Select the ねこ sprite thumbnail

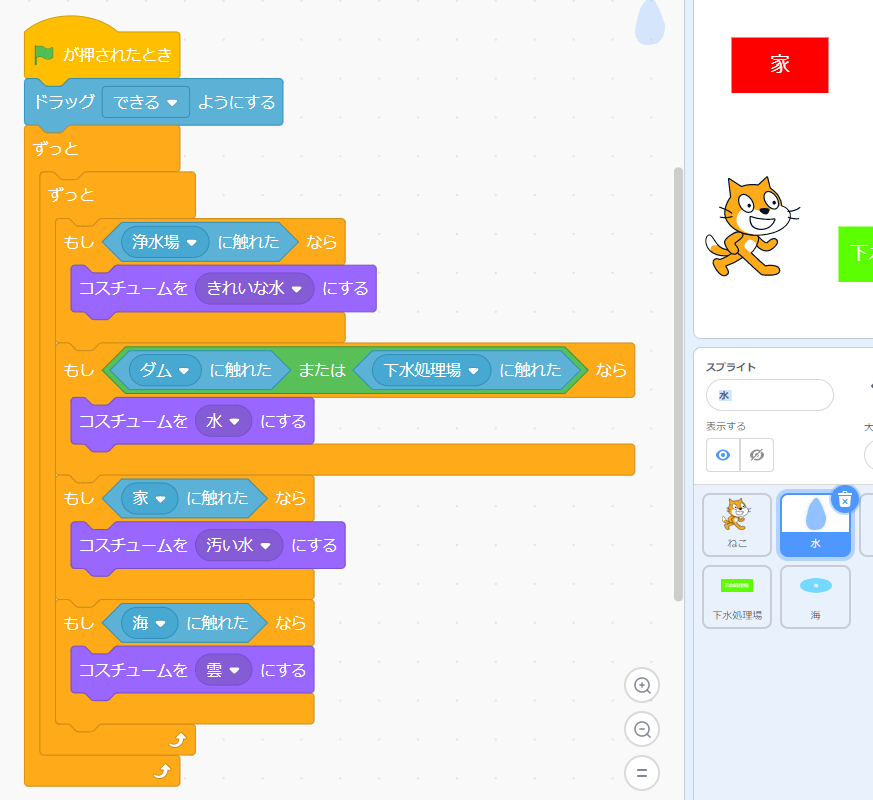(x=737, y=524)
